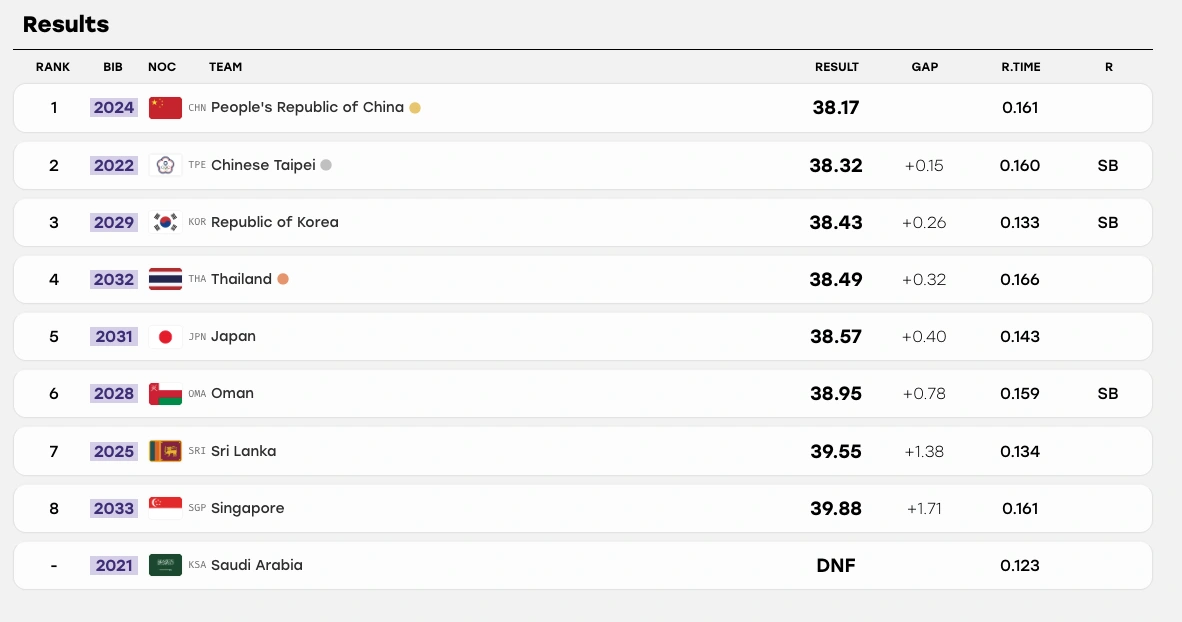
Task: Click the R.TIME column header
Action: click(1021, 67)
